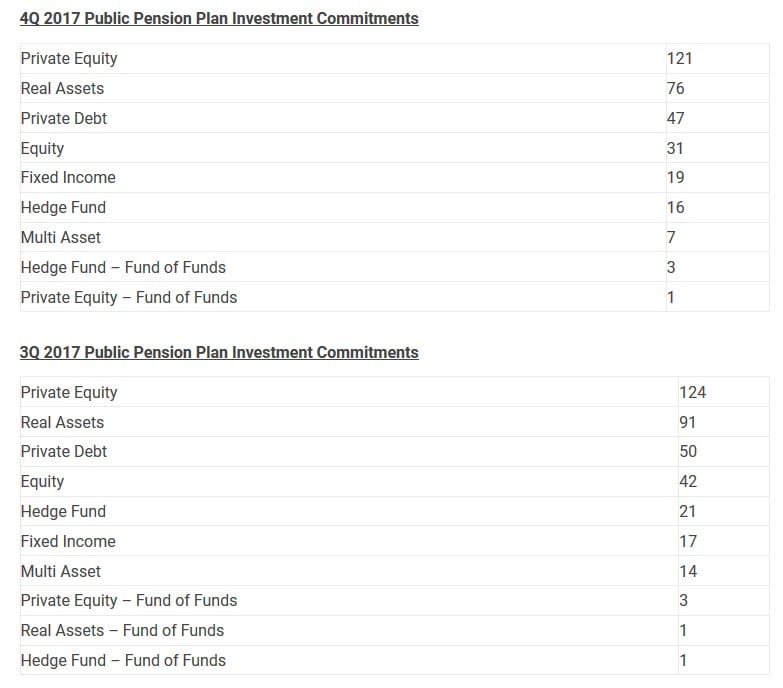The image size is (783, 688).
Task: Select Private Equity – Fund of Funds value 1
Action: [x=671, y=297]
